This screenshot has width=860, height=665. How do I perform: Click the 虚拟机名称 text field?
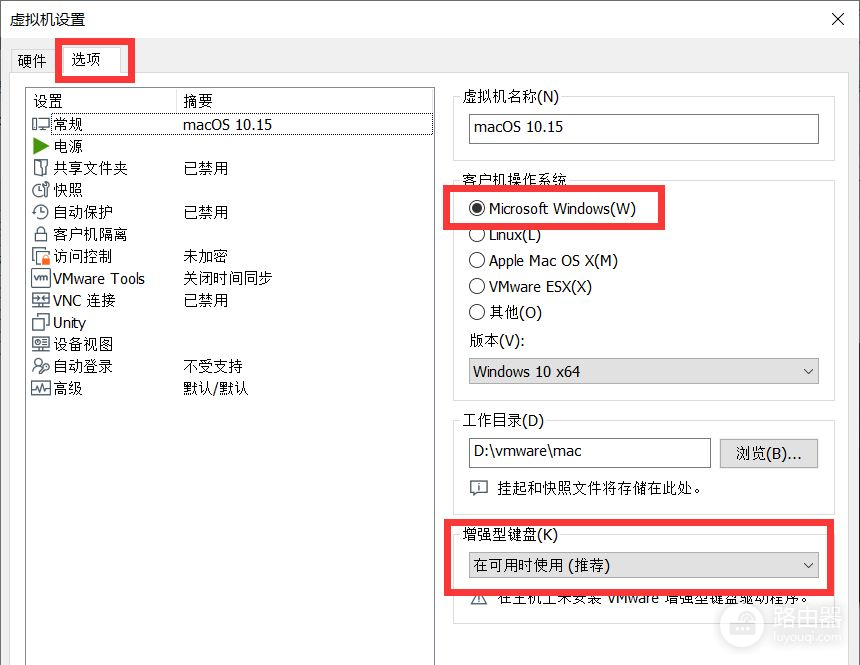click(643, 128)
